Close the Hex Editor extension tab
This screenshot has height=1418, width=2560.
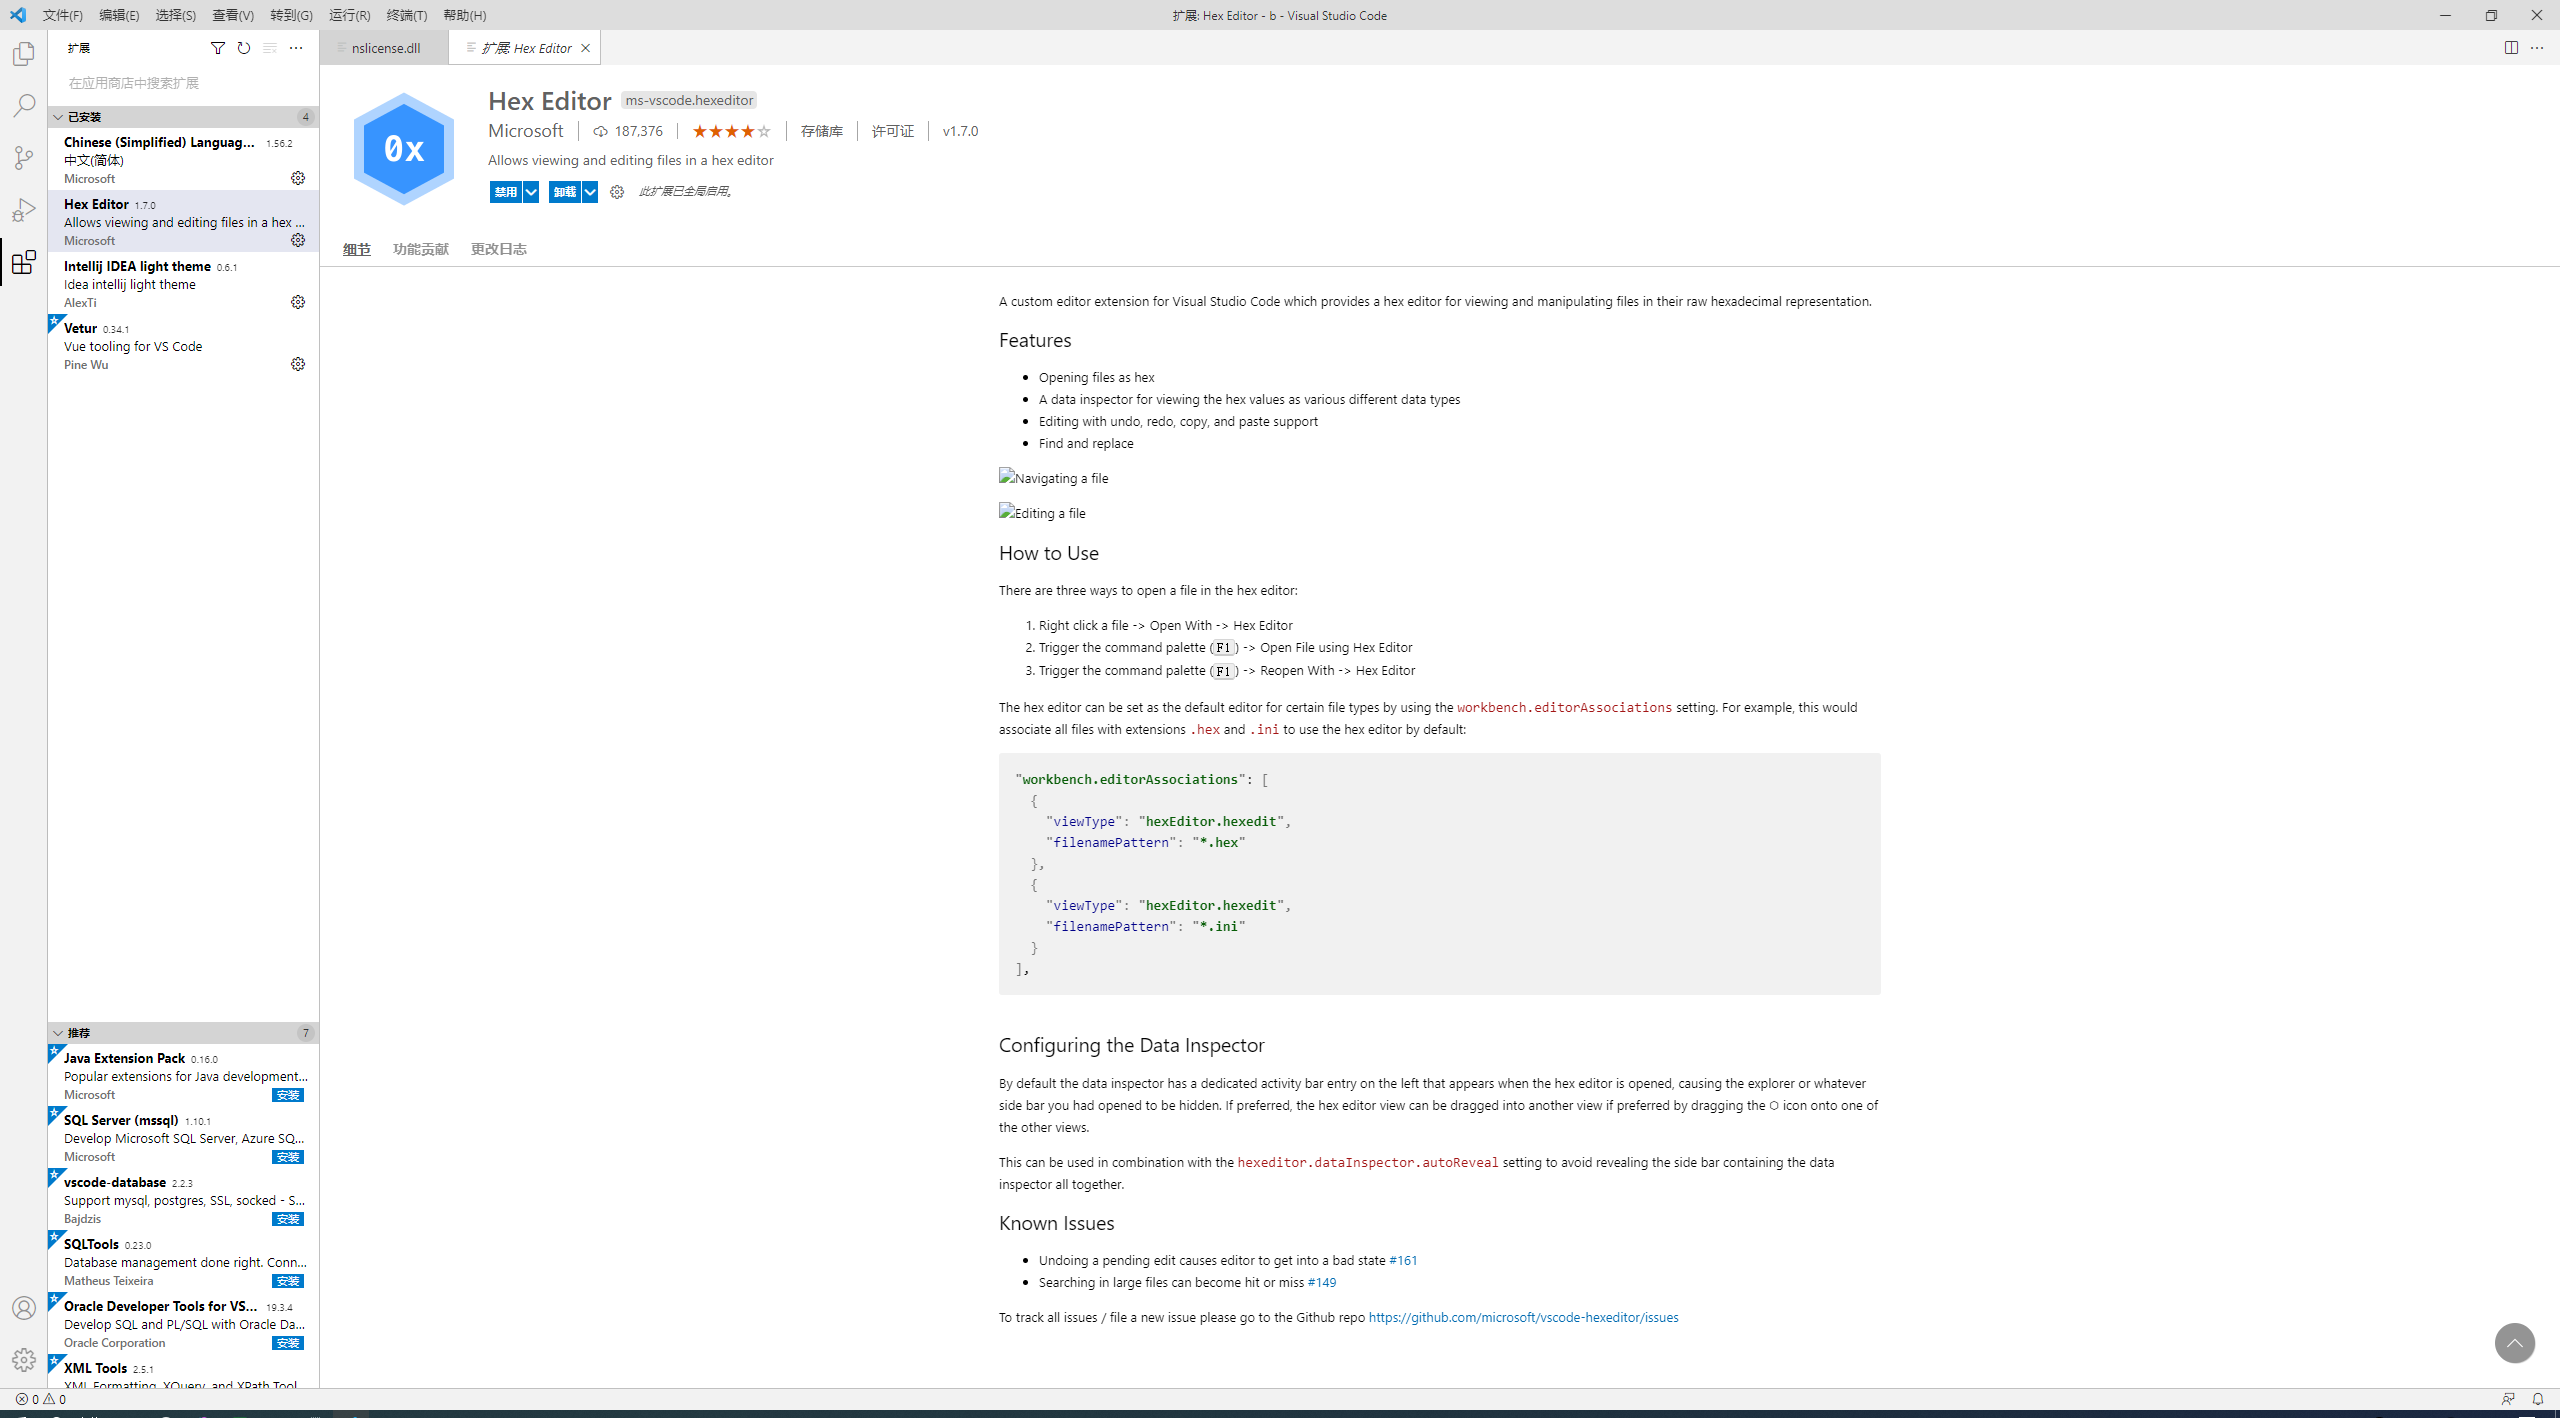point(586,48)
